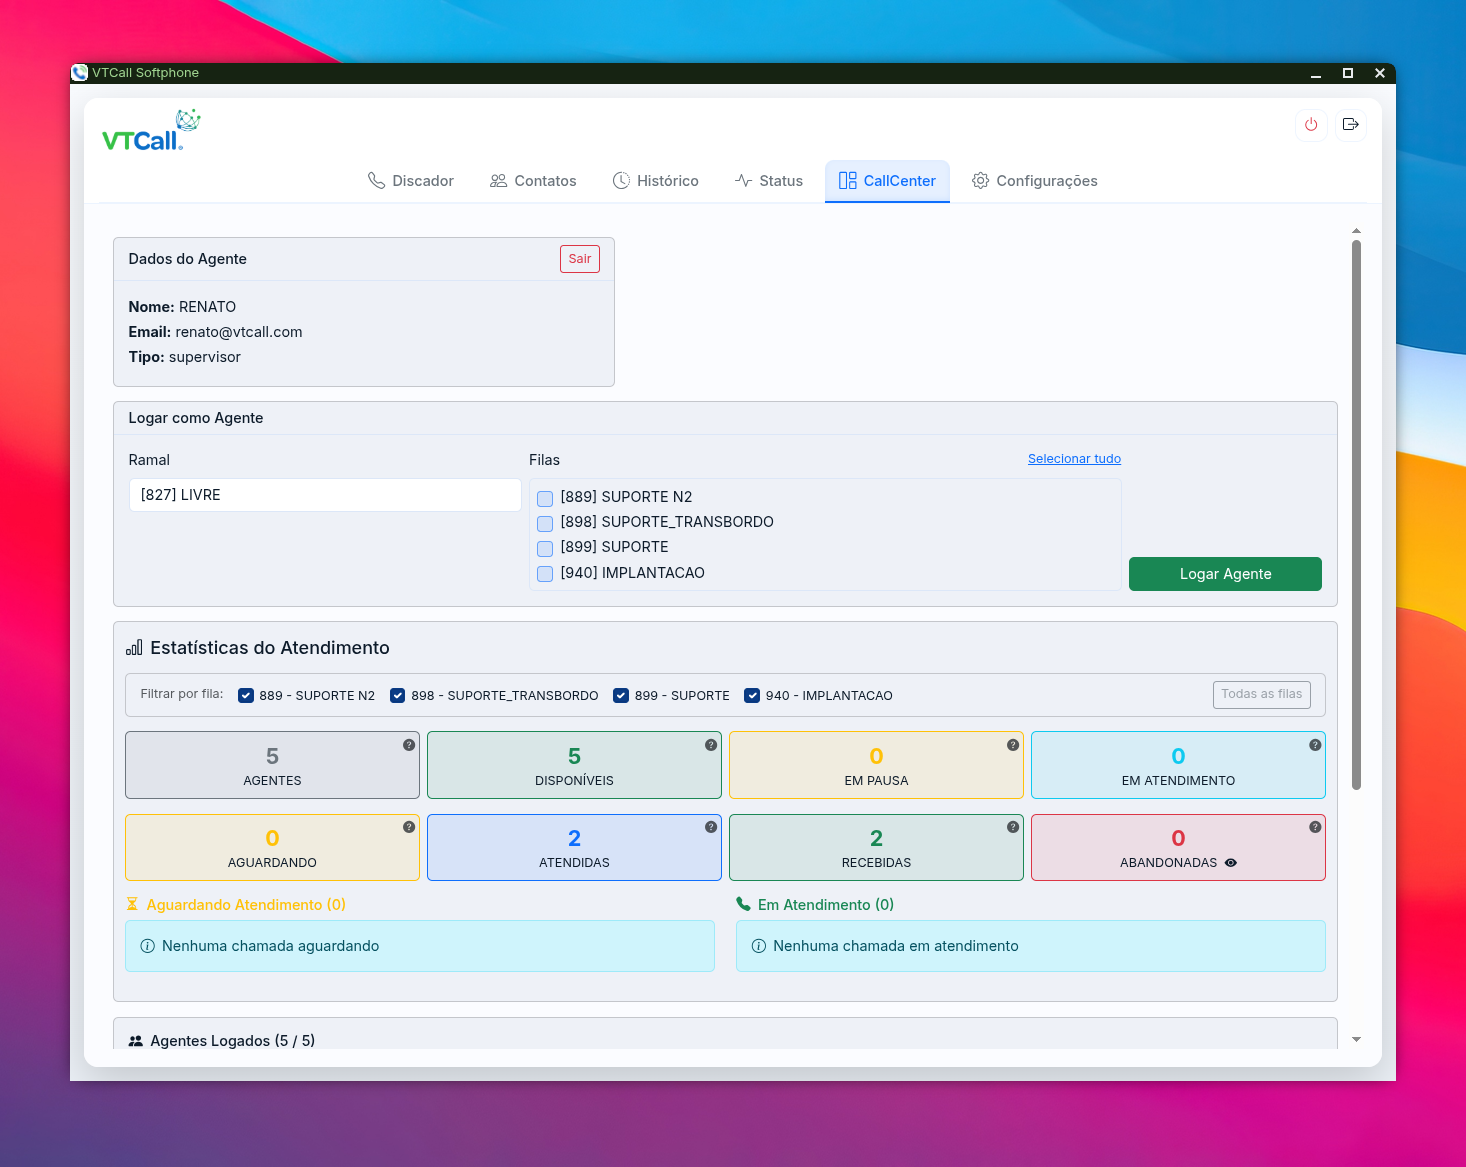Open the Histórico tab
The height and width of the screenshot is (1167, 1466).
click(x=655, y=181)
